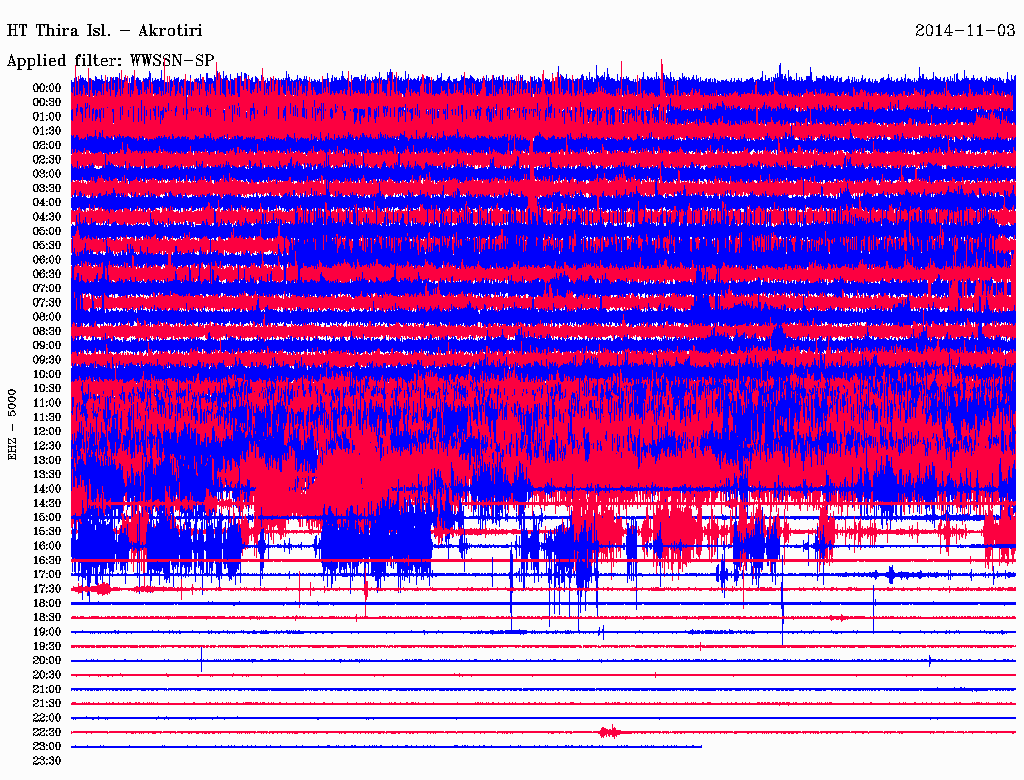
Task: Click the 09:30 time label
Action: click(x=47, y=361)
